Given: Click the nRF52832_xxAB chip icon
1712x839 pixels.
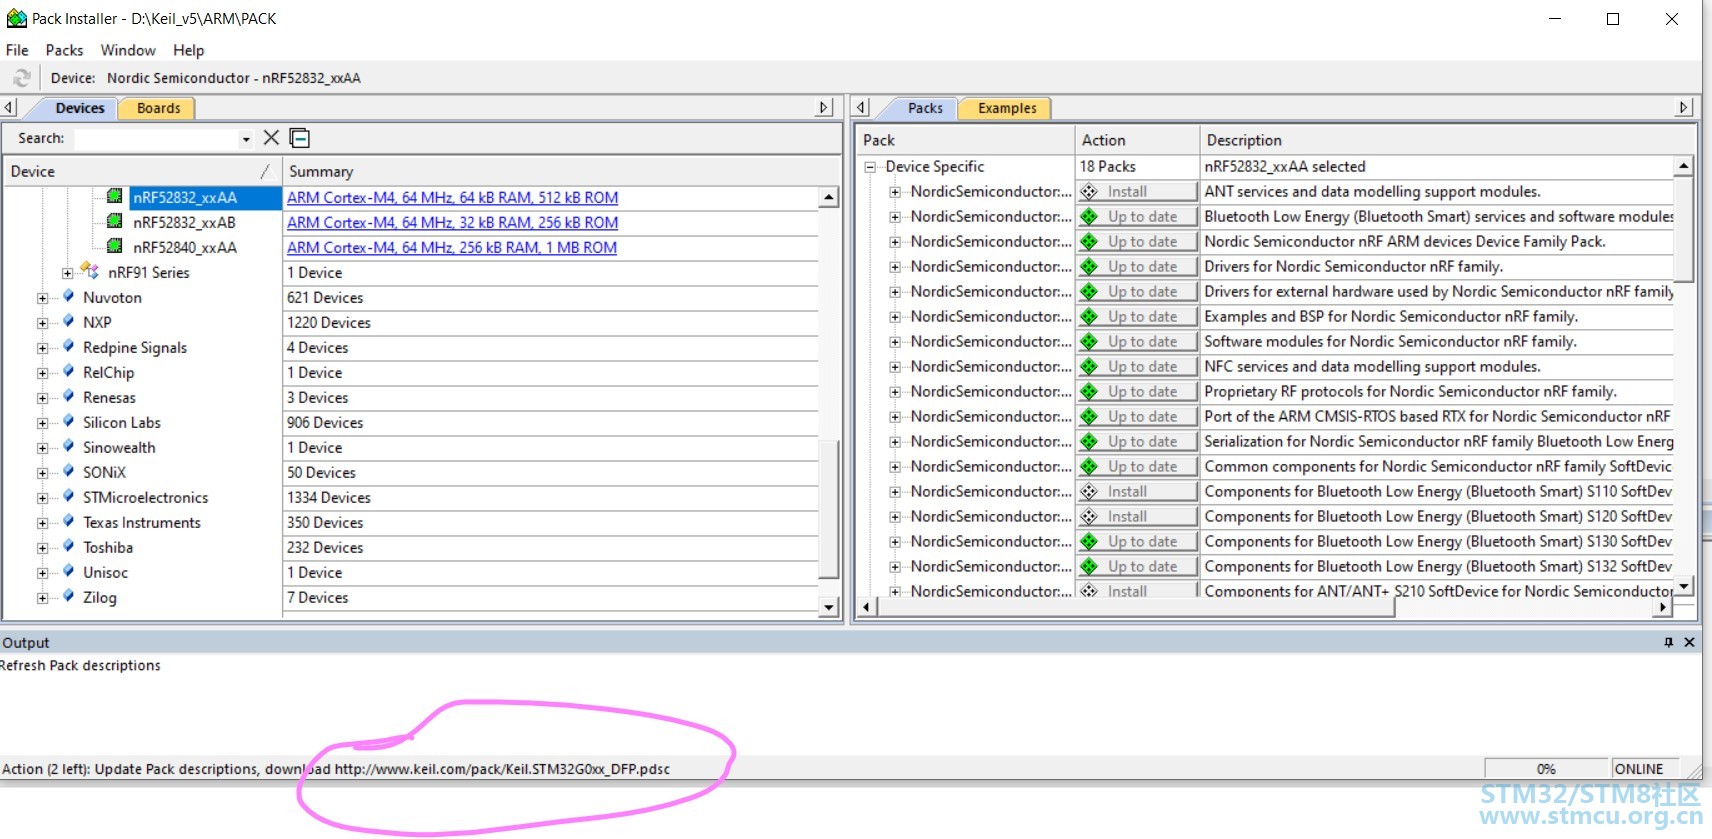Looking at the screenshot, I should (115, 221).
